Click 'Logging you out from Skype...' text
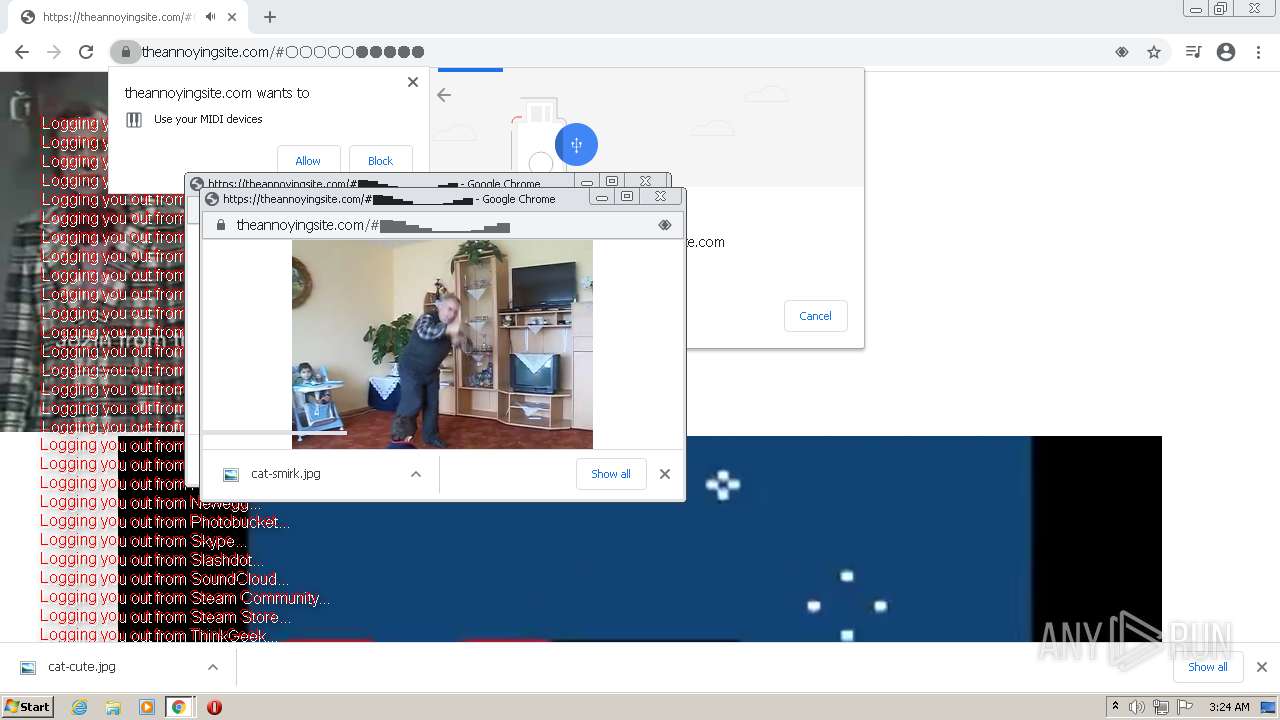Screen dimensions: 1280x720 click(x=142, y=541)
